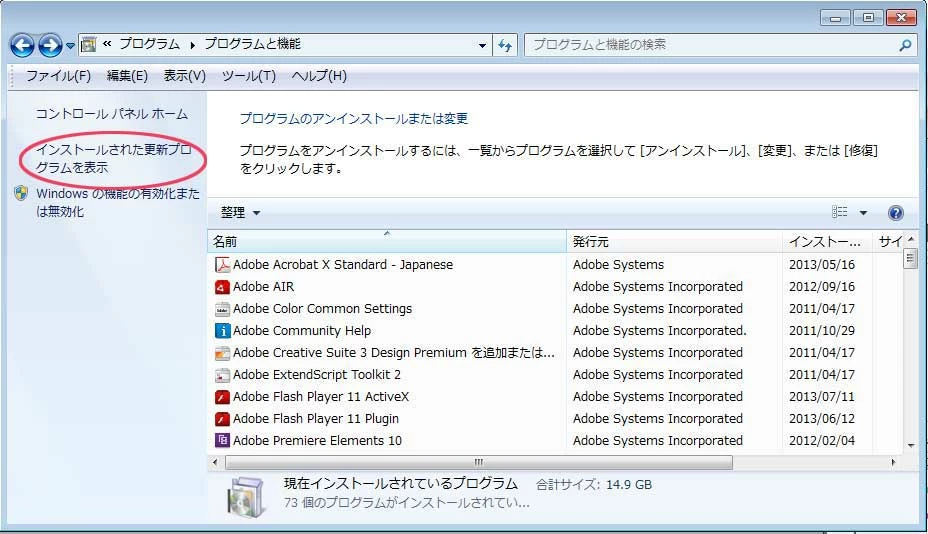Viewport: 928px width, 534px height.
Task: Click breadcrumb arrow after プログラム
Action: click(192, 45)
